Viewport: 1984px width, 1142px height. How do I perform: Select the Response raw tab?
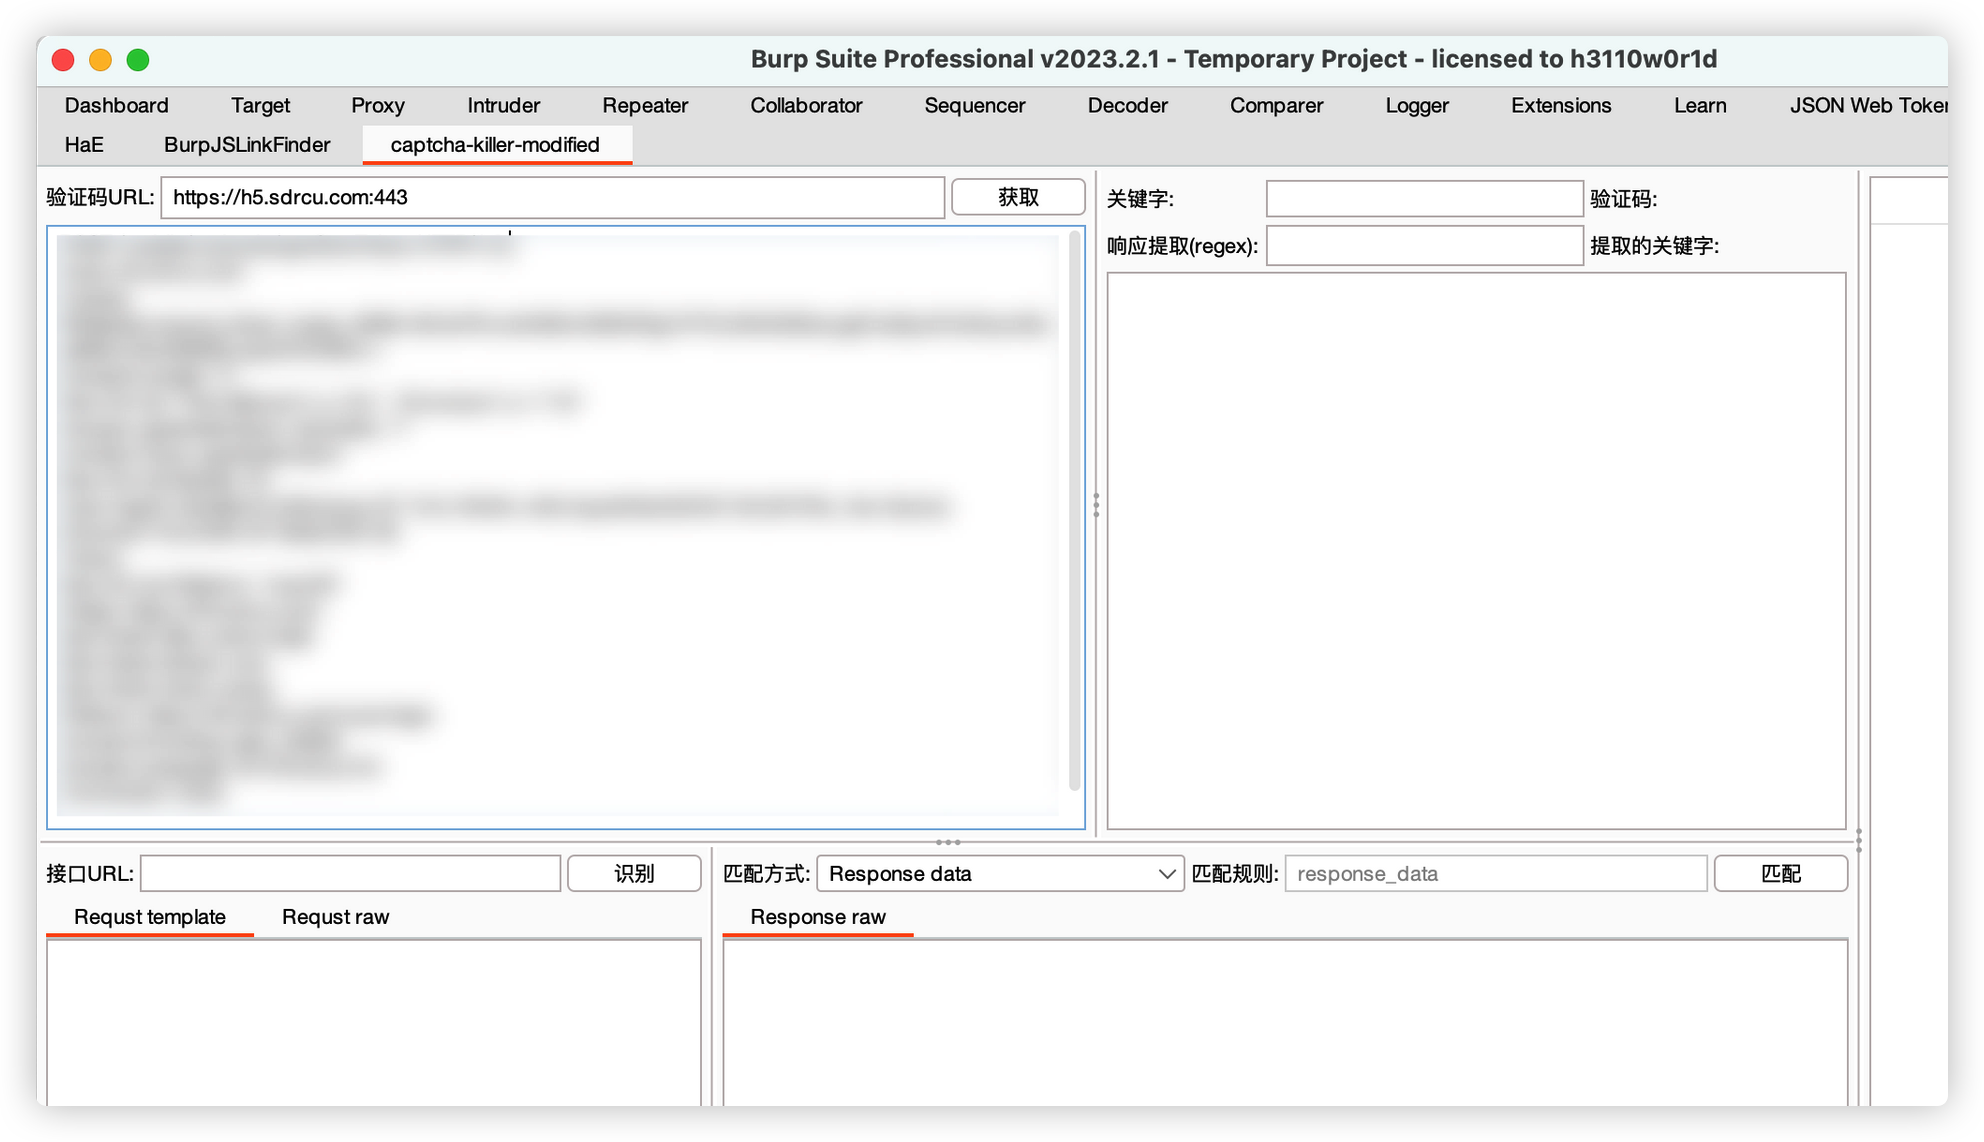(x=818, y=916)
